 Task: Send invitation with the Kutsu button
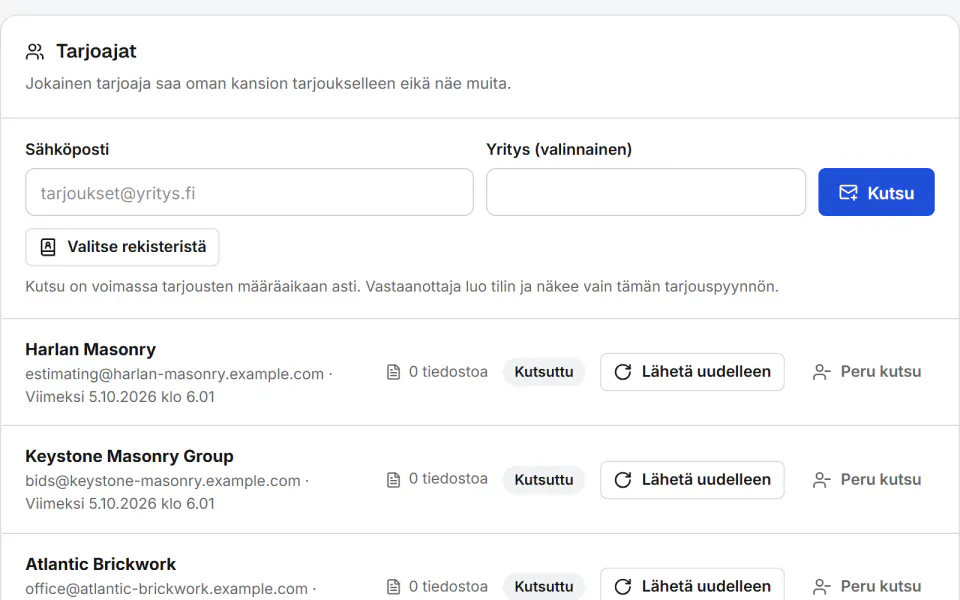(x=876, y=192)
